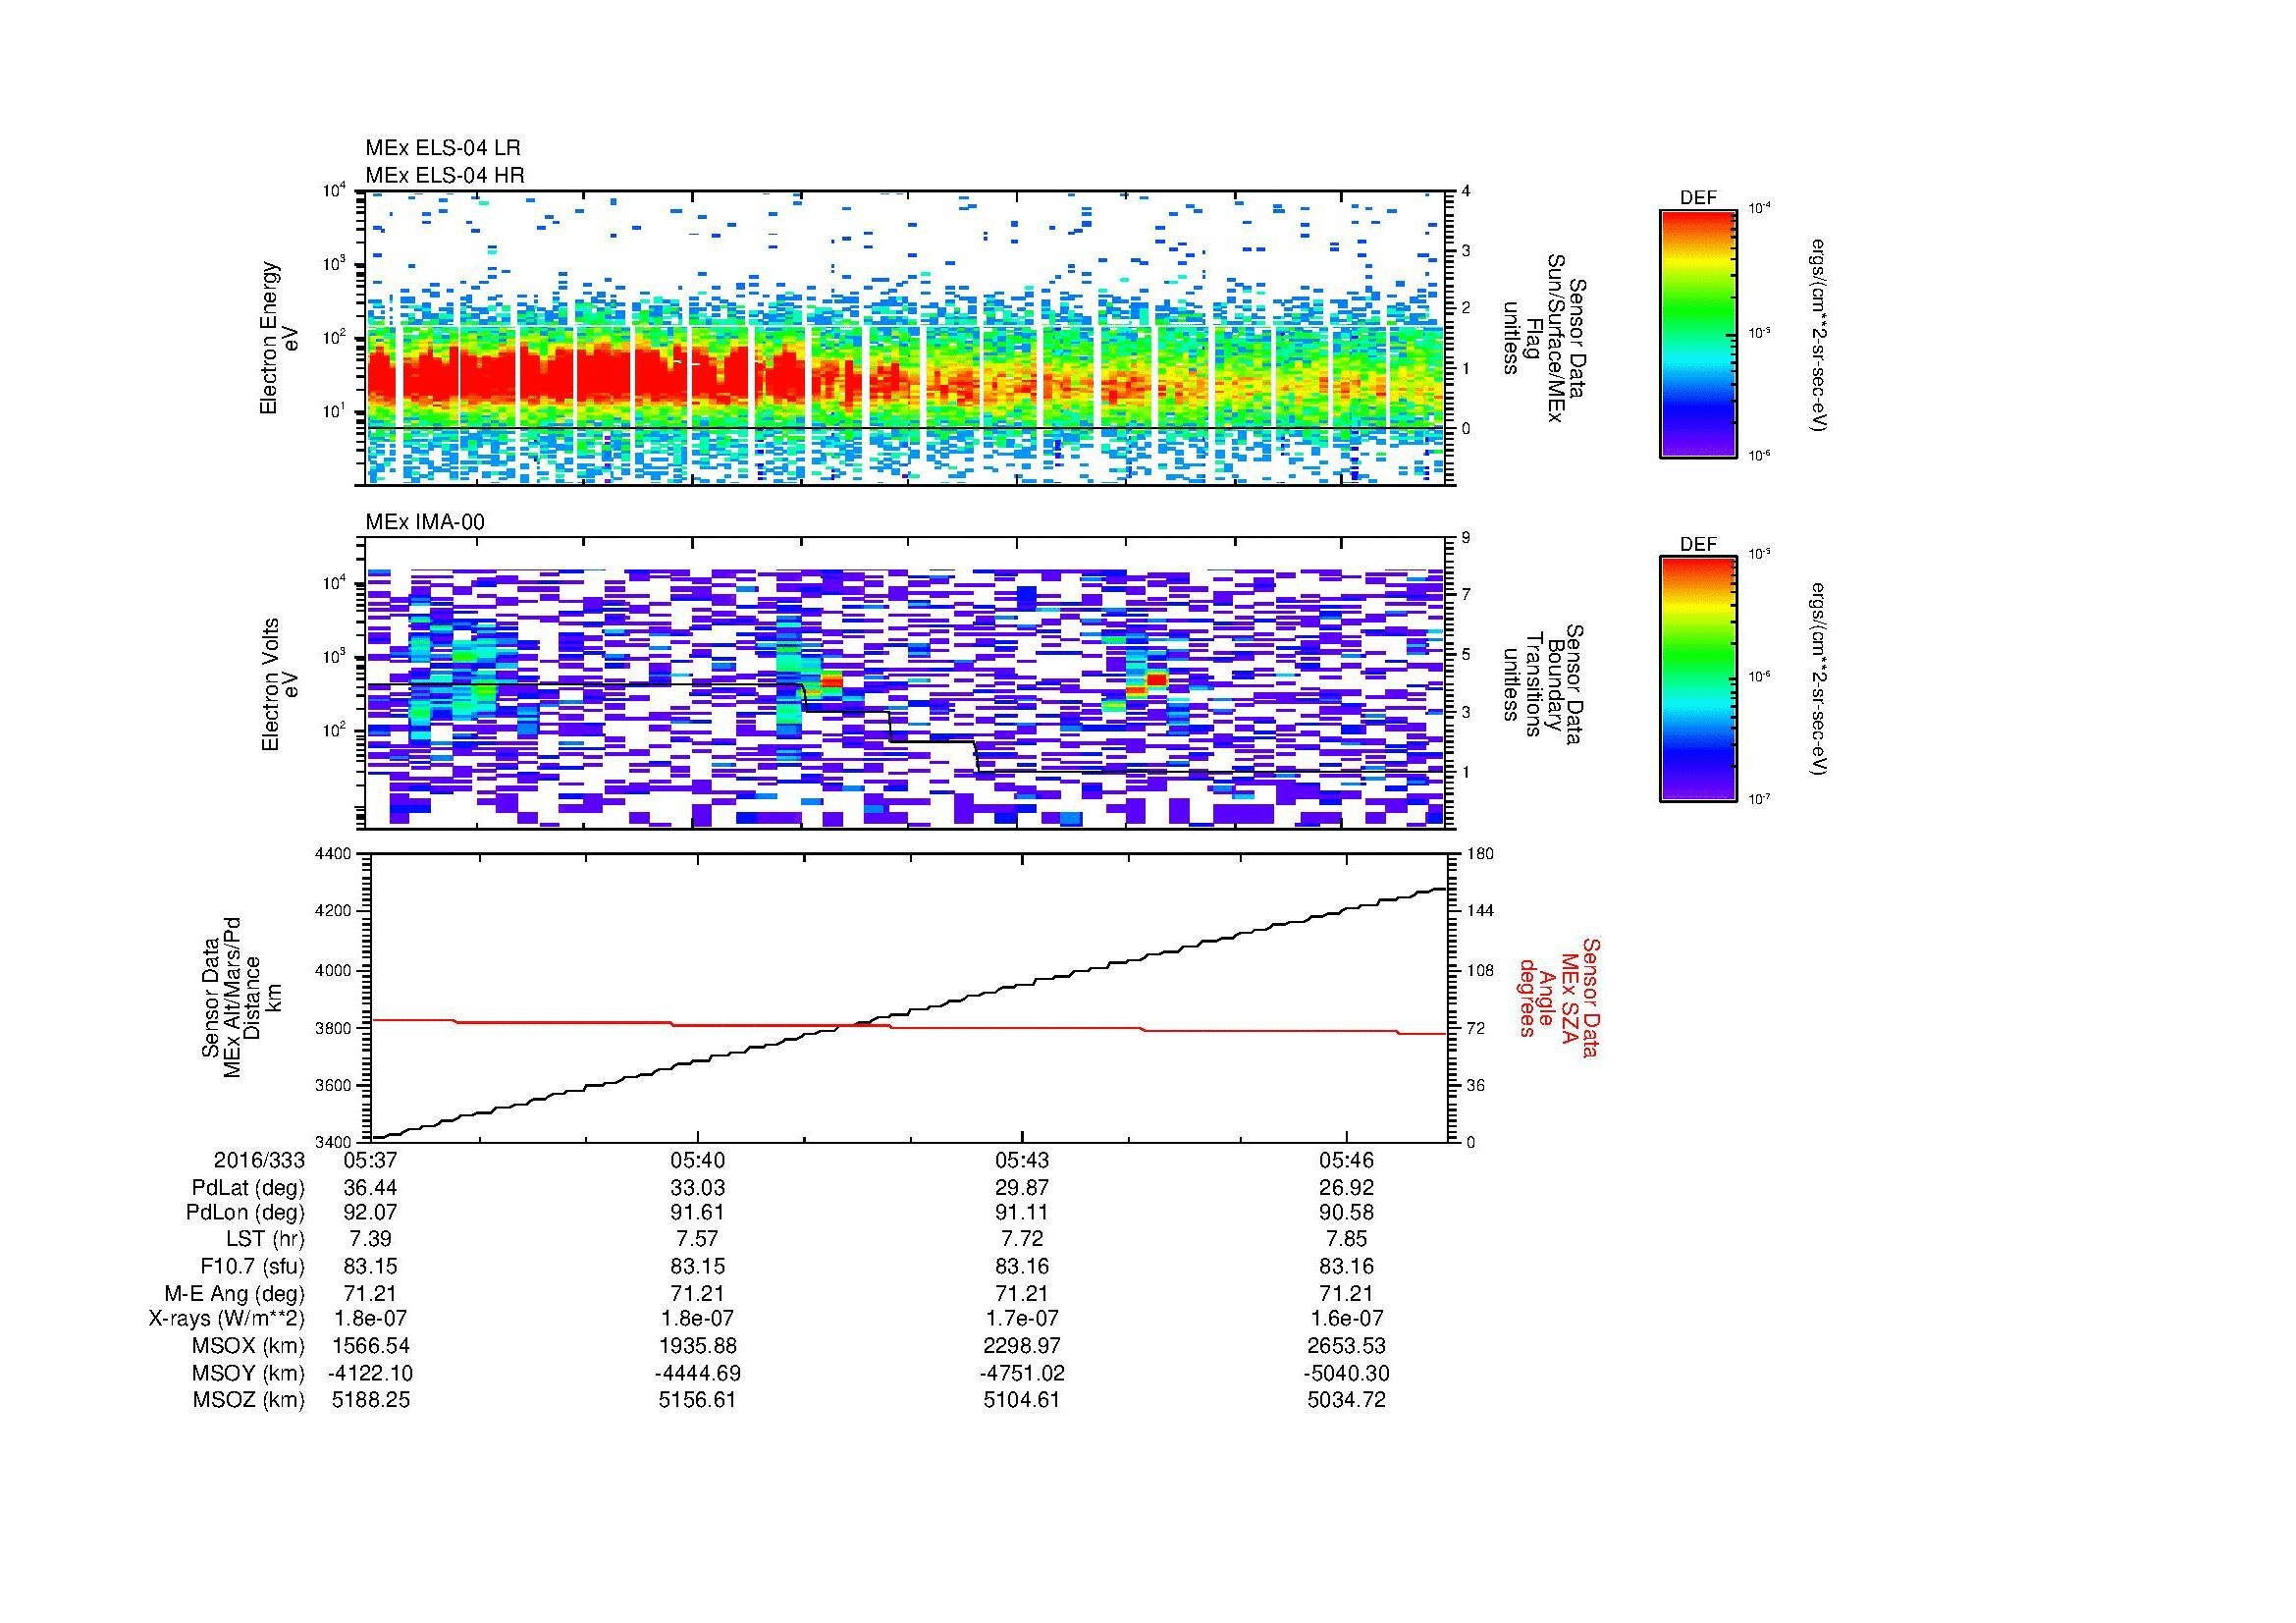The height and width of the screenshot is (1623, 2296).
Task: Click the PdLon value 92.07
Action: (370, 1213)
